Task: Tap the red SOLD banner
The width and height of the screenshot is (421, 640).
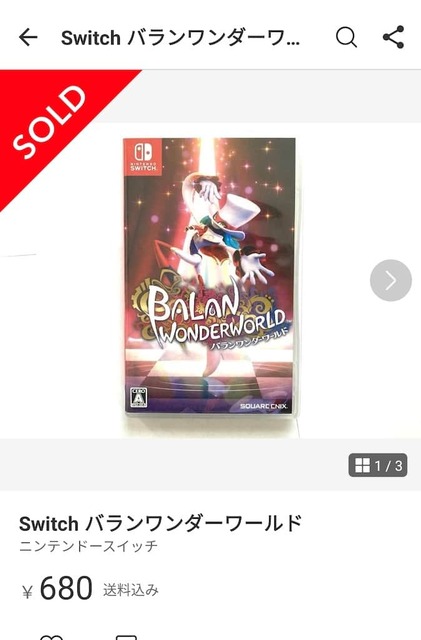Action: (51, 122)
